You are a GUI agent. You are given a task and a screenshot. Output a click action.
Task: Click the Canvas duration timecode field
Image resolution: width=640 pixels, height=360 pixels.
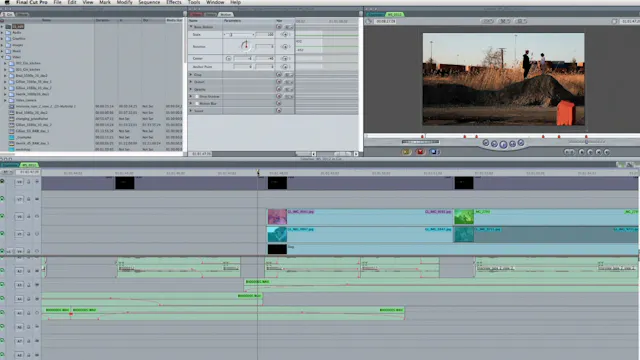click(385, 21)
